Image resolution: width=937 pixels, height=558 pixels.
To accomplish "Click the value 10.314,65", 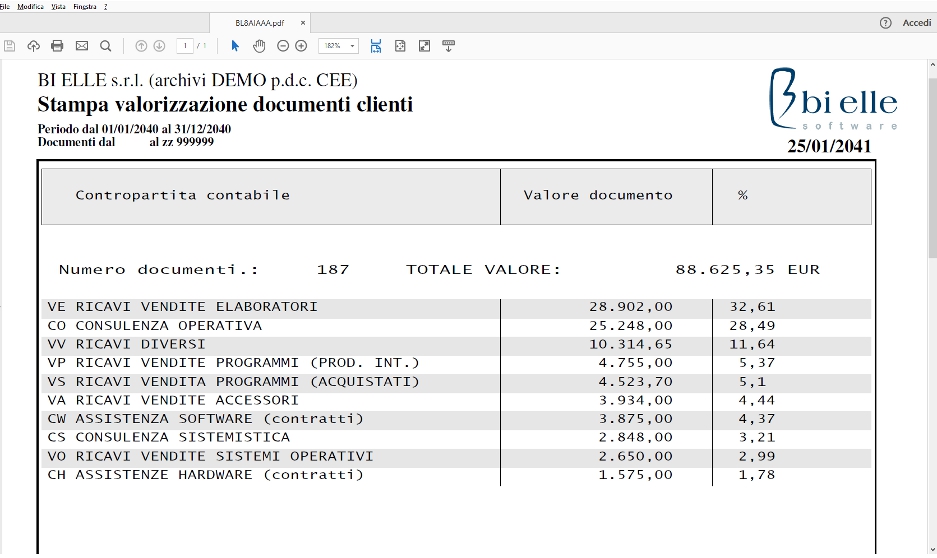I will coord(631,345).
